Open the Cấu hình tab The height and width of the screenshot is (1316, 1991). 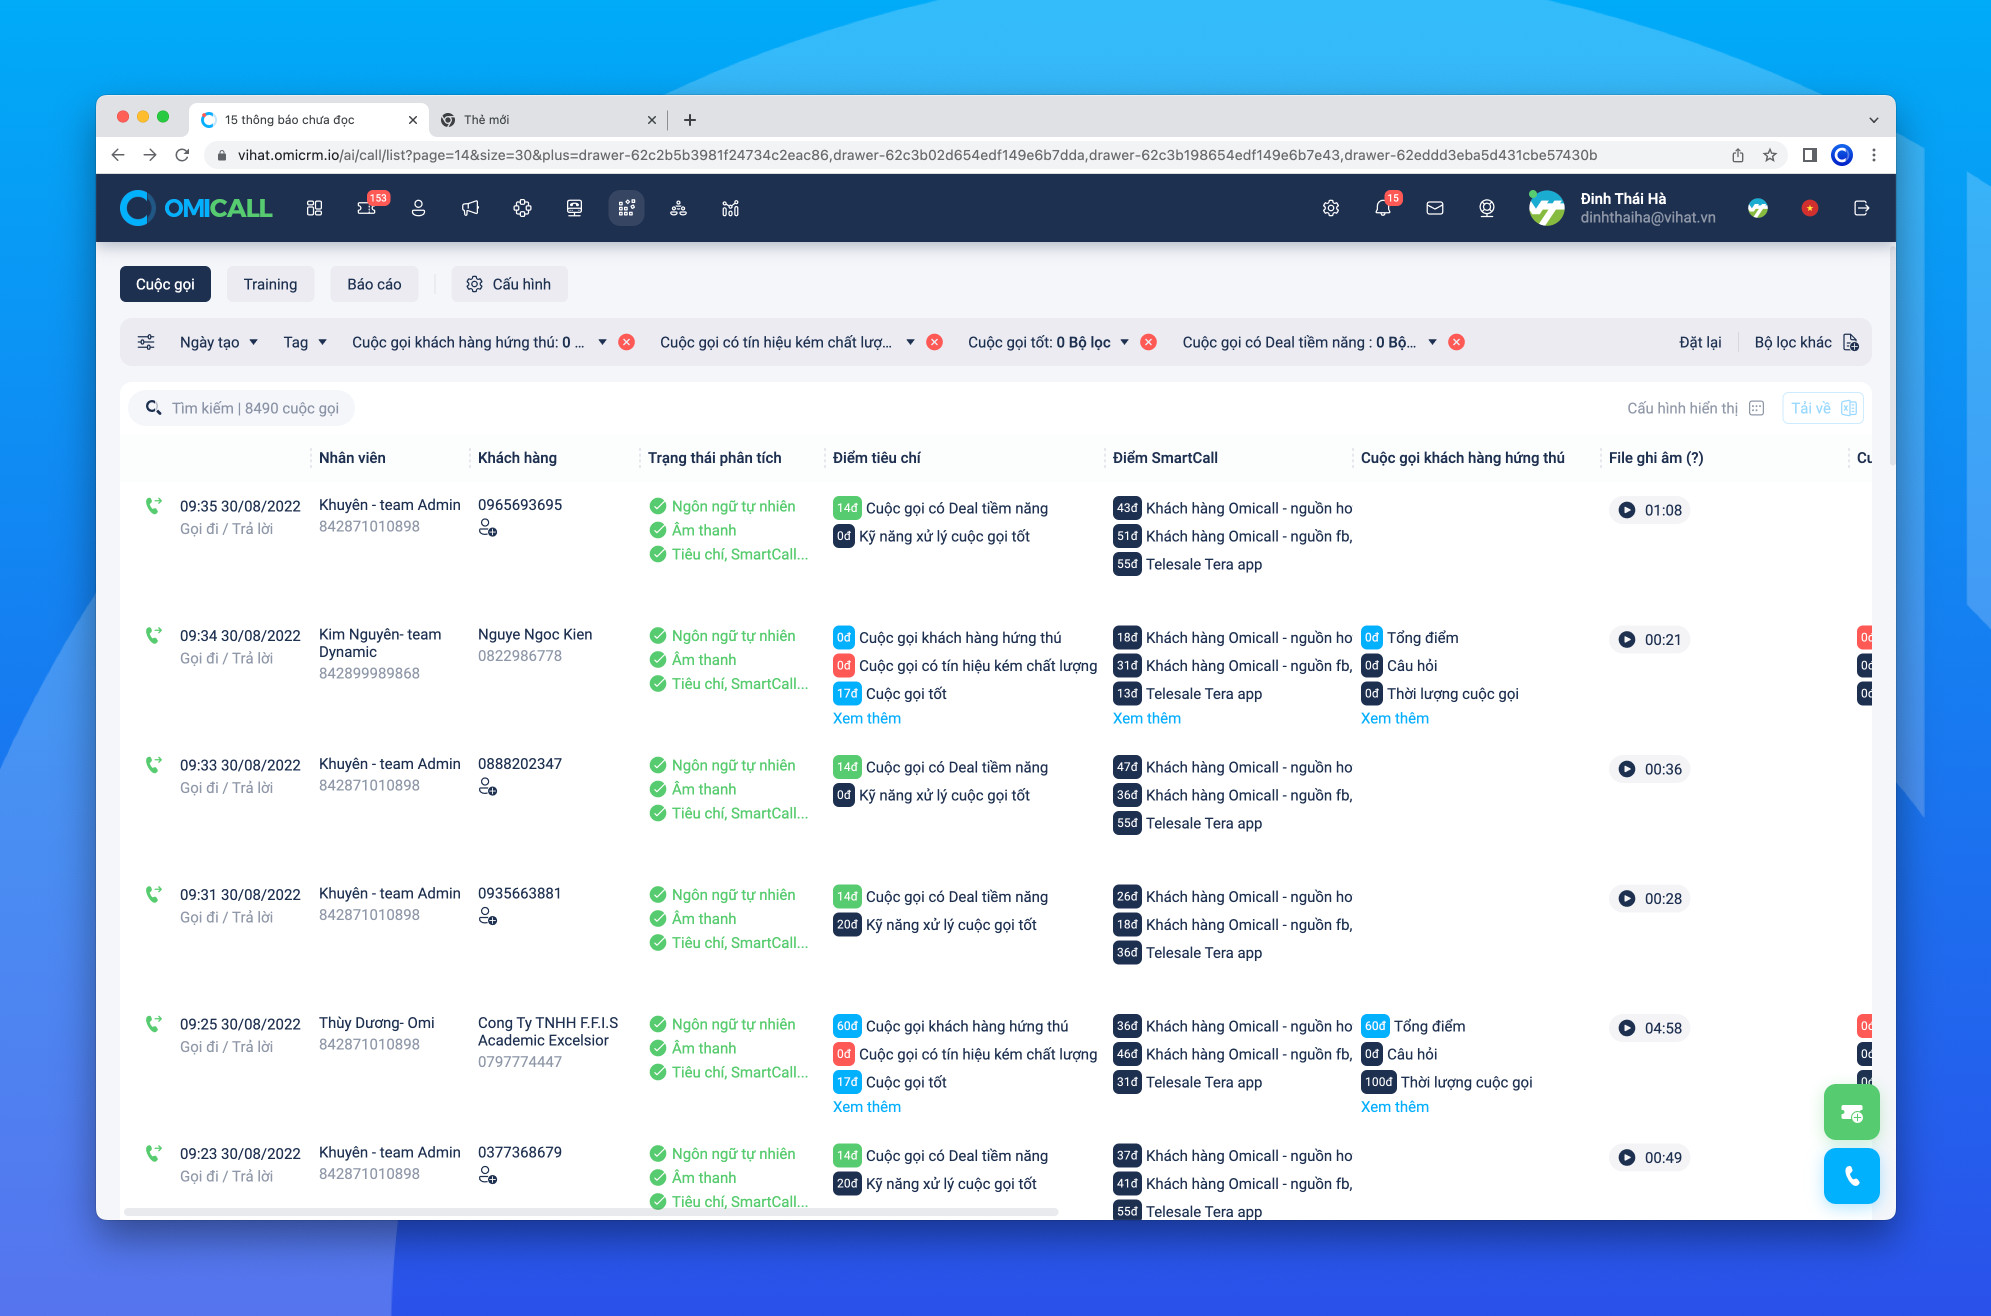pos(509,284)
